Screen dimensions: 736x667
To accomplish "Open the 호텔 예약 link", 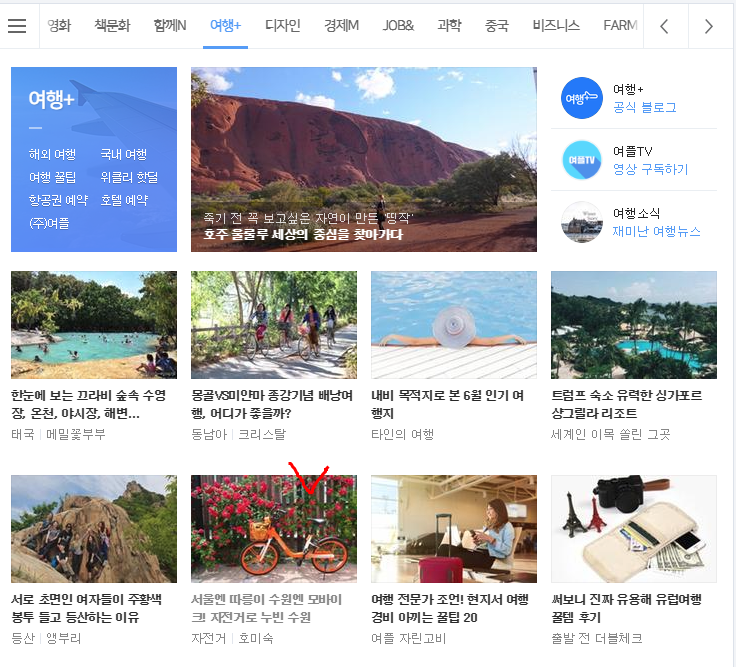I will point(124,200).
